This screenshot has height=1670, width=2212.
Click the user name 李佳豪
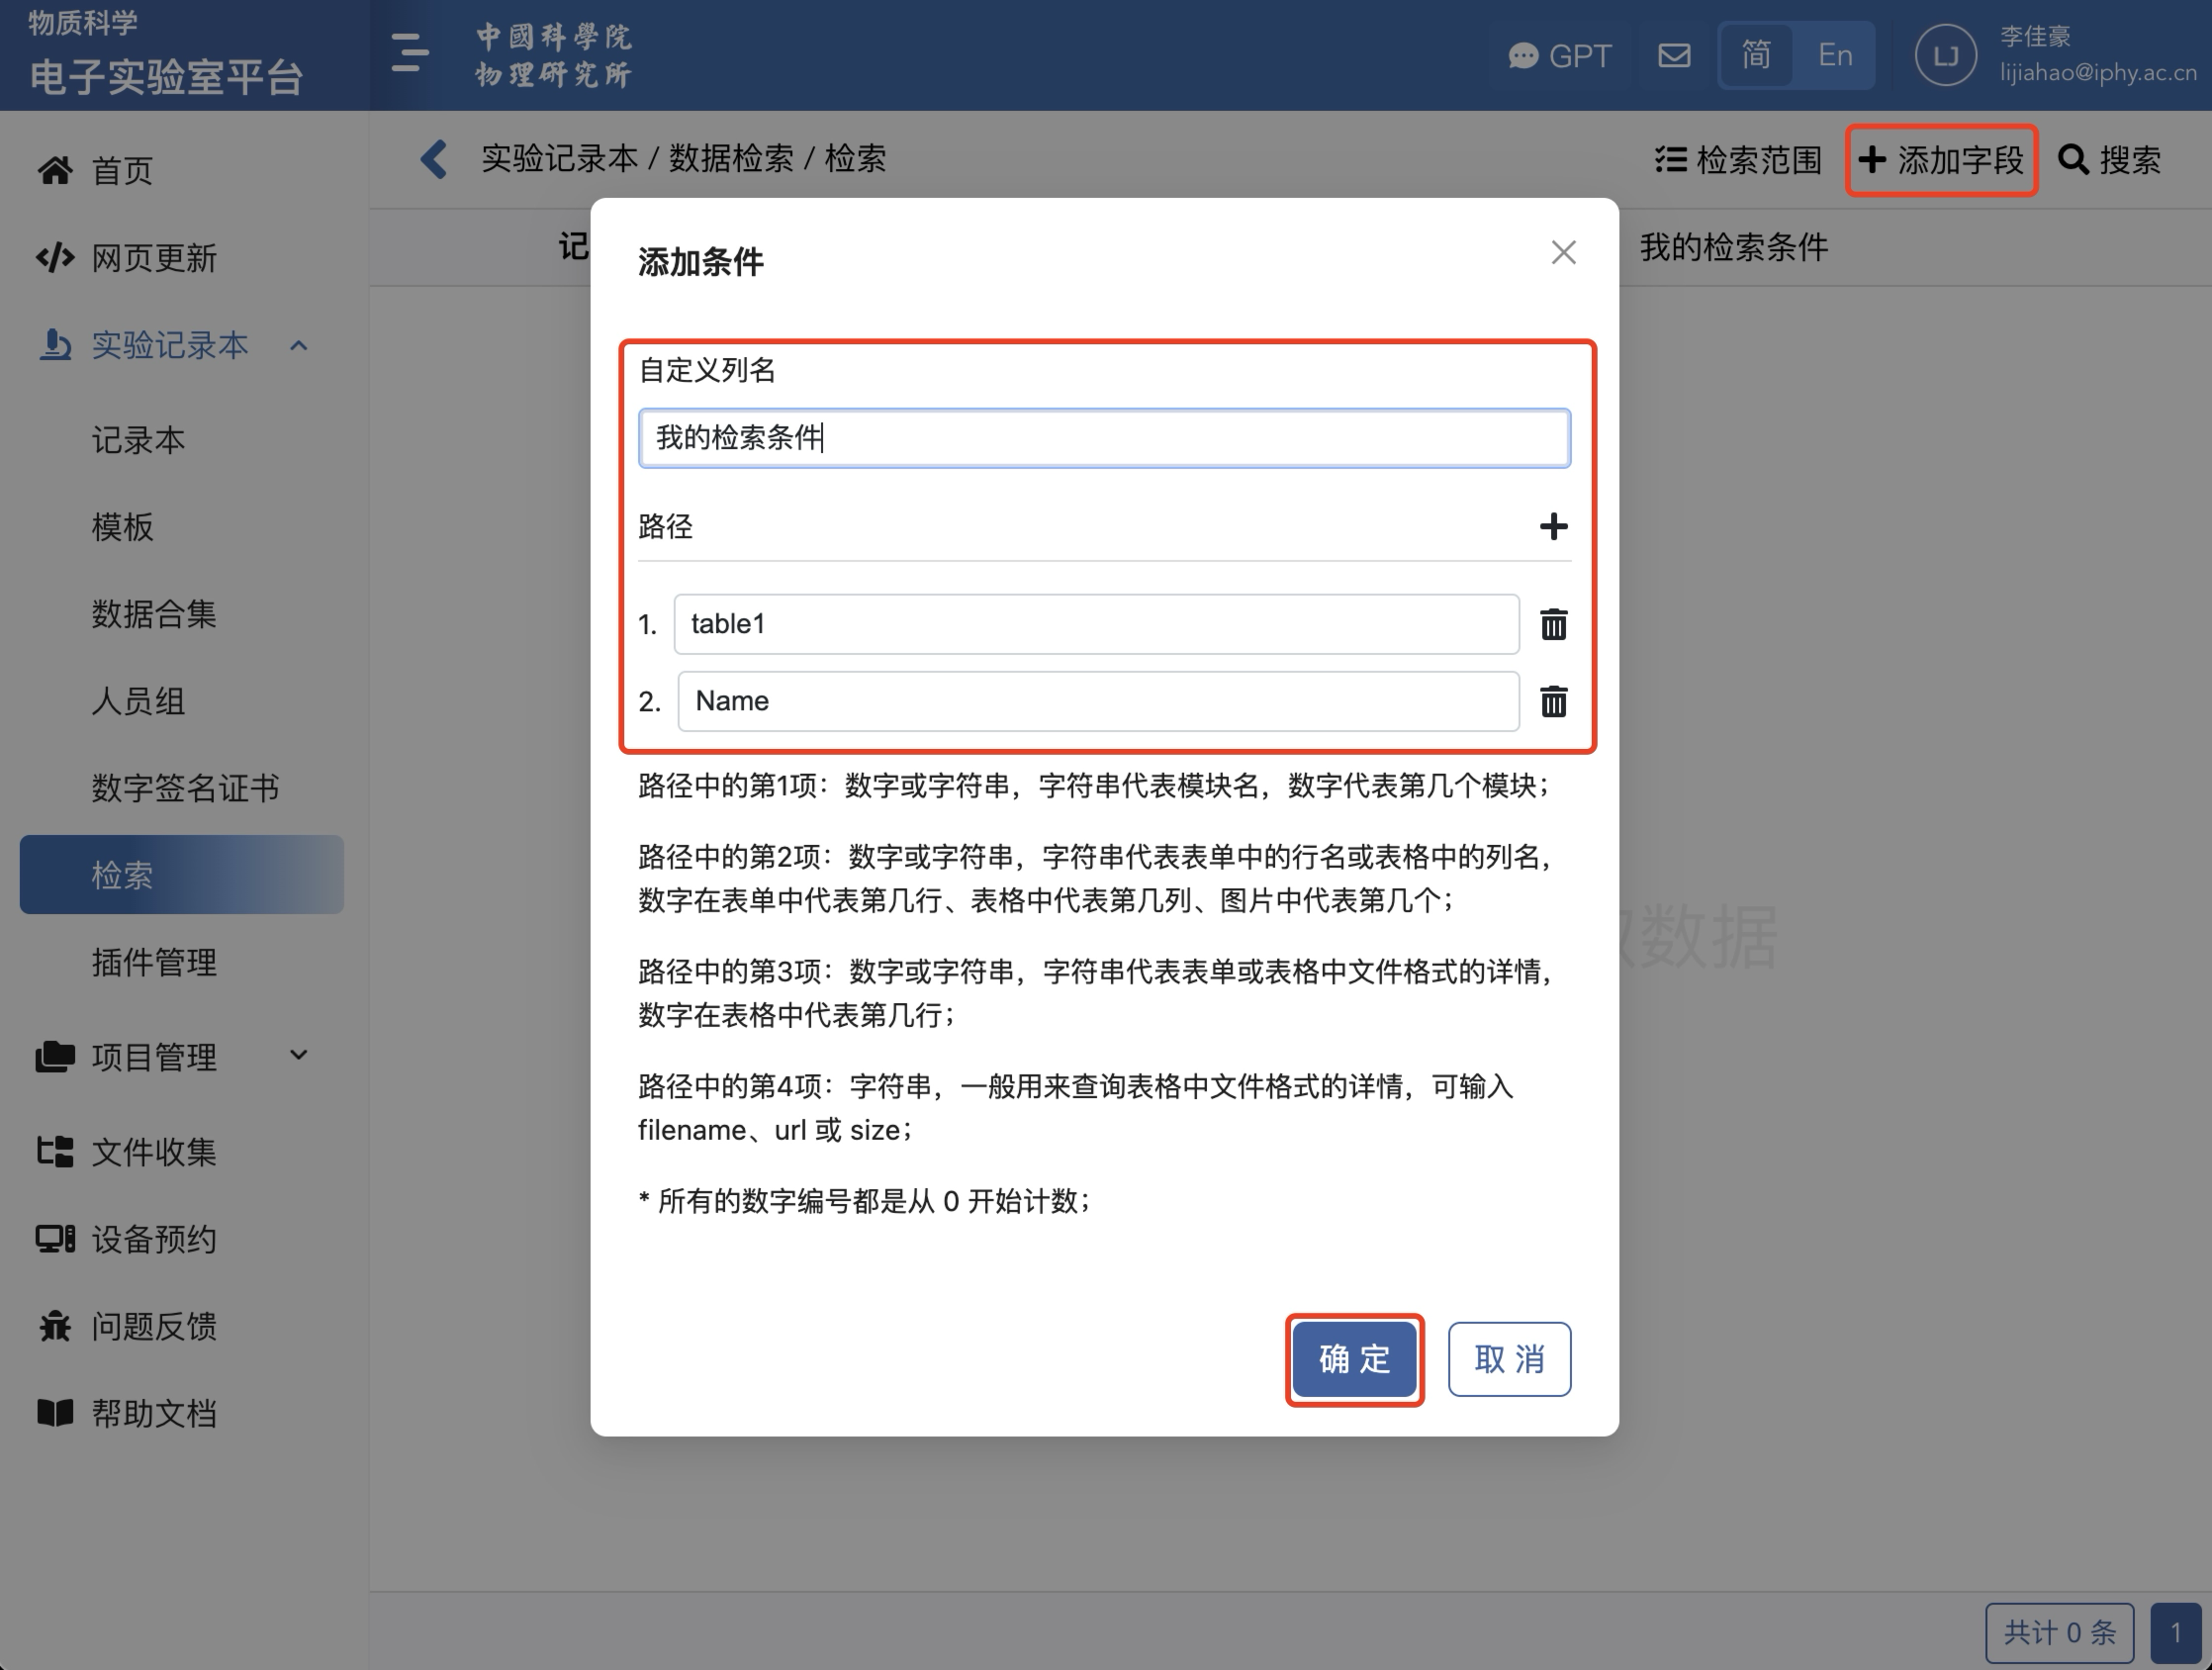[2034, 37]
